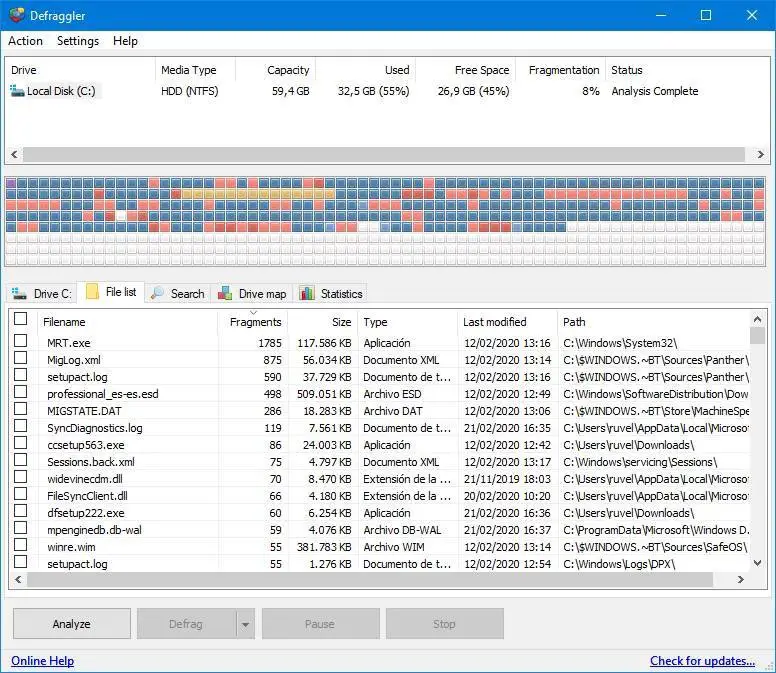
Task: Click the file list horizontal scroll right arrow
Action: pos(740,579)
